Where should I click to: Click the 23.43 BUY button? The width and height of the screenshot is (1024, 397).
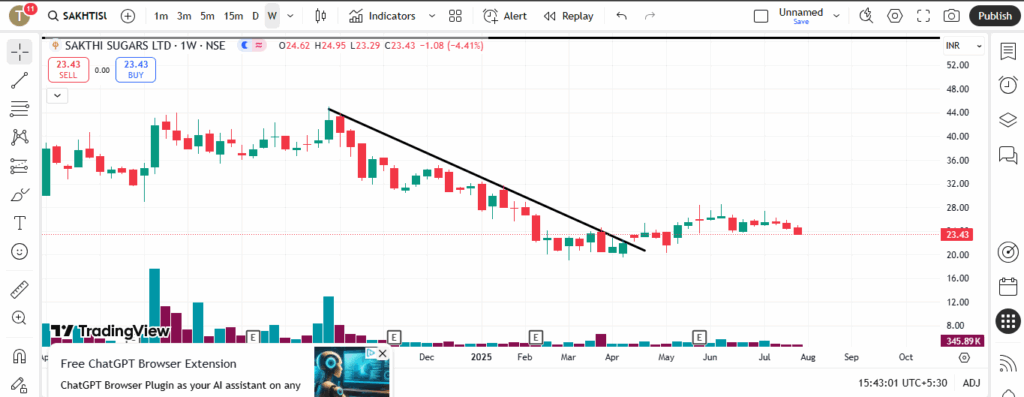(x=136, y=70)
